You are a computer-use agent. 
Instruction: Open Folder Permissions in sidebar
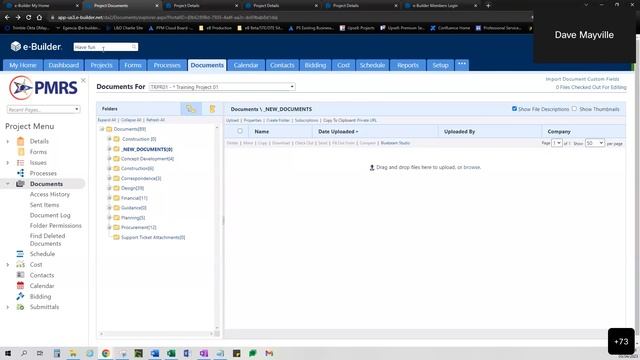56,225
